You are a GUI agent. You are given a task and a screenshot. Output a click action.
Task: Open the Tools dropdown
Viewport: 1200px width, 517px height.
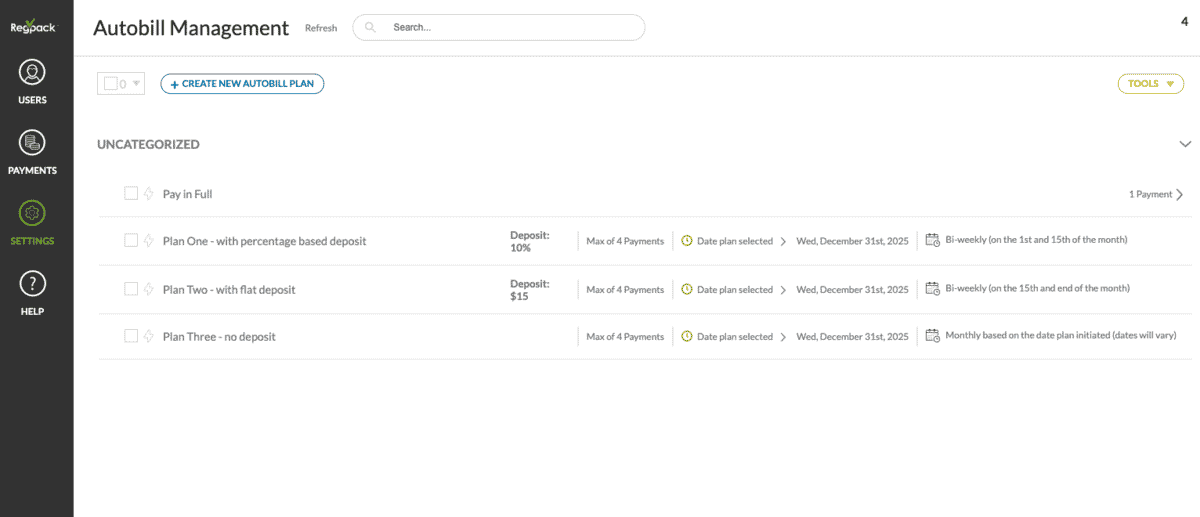pos(1150,84)
